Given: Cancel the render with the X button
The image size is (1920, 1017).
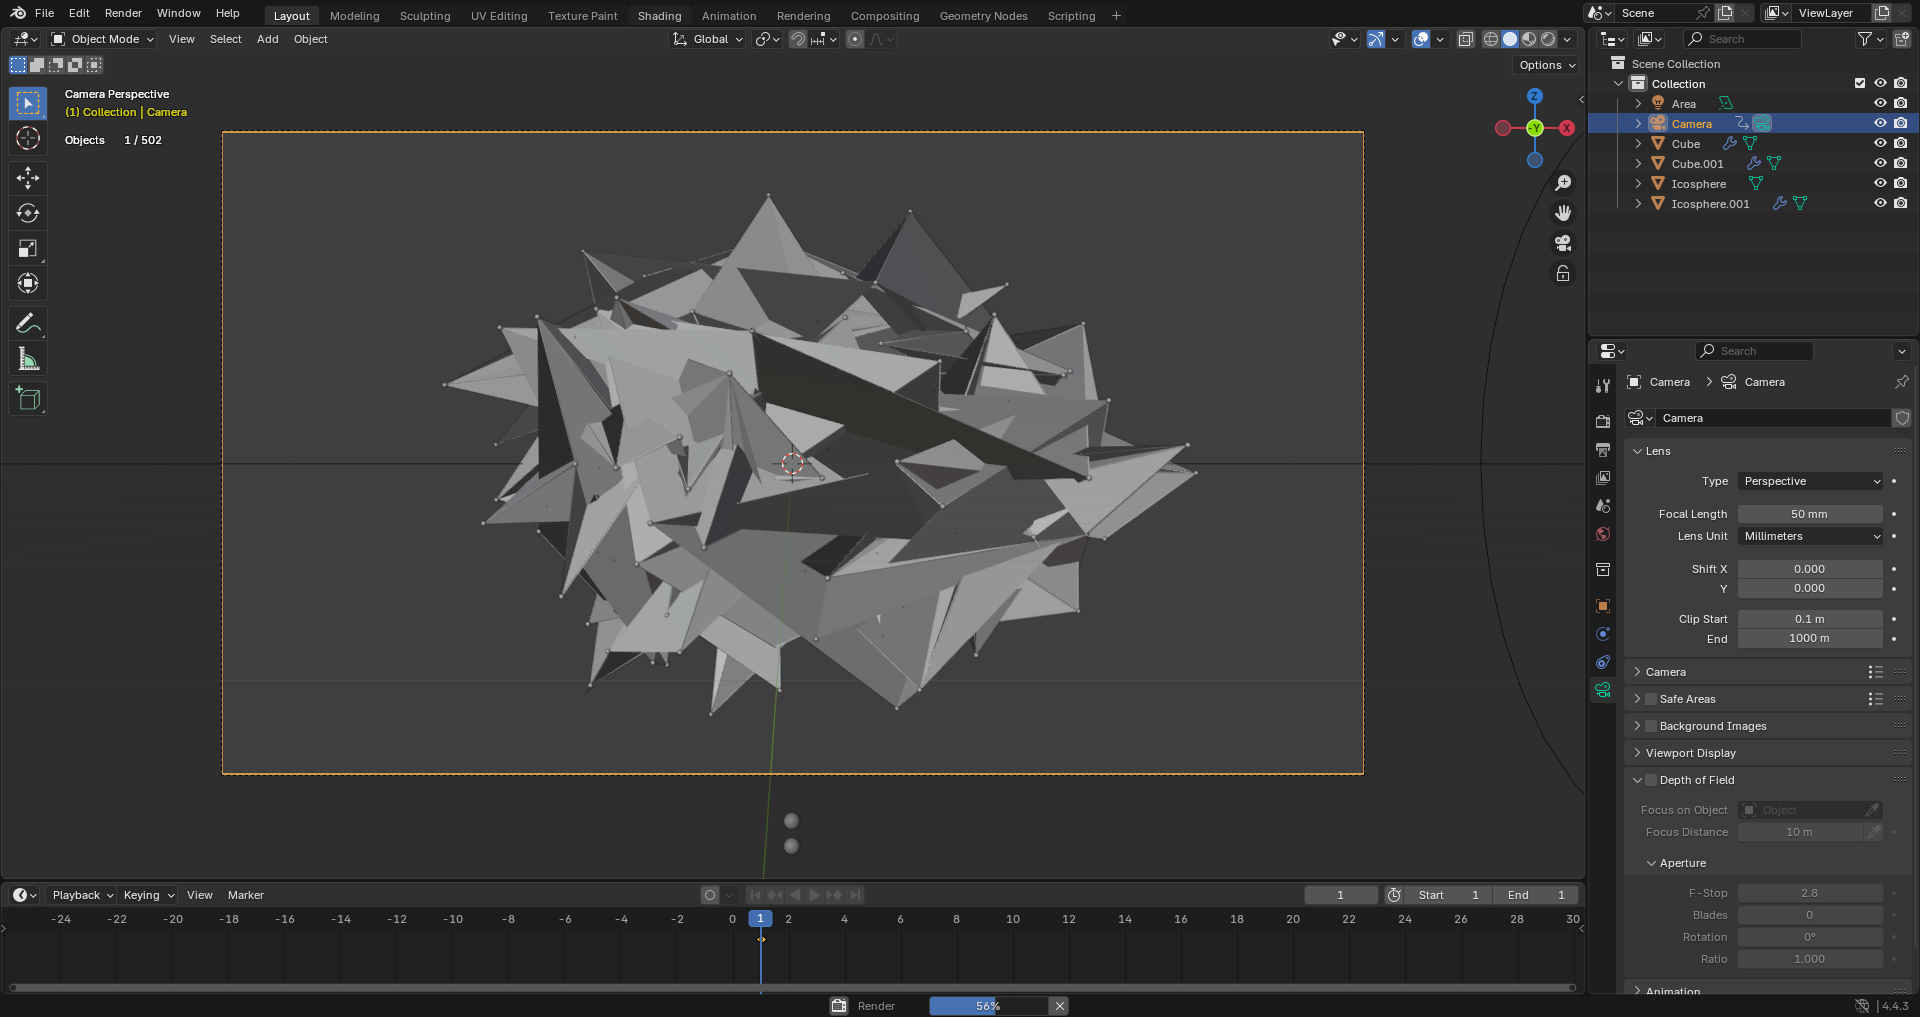Looking at the screenshot, I should (1060, 1006).
